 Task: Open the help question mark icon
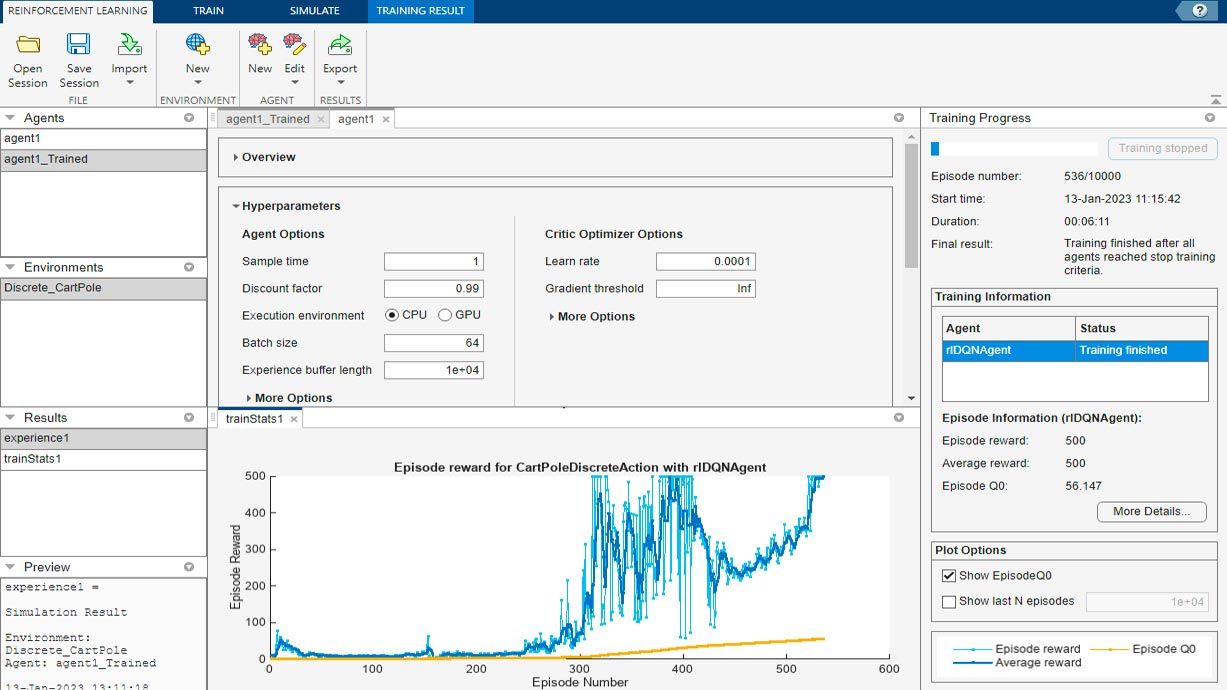(x=1199, y=10)
